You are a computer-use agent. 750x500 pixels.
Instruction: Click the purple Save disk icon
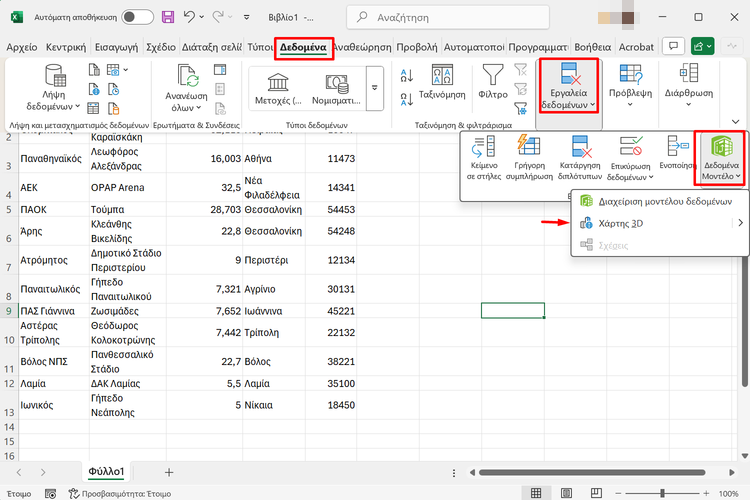pyautogui.click(x=168, y=17)
